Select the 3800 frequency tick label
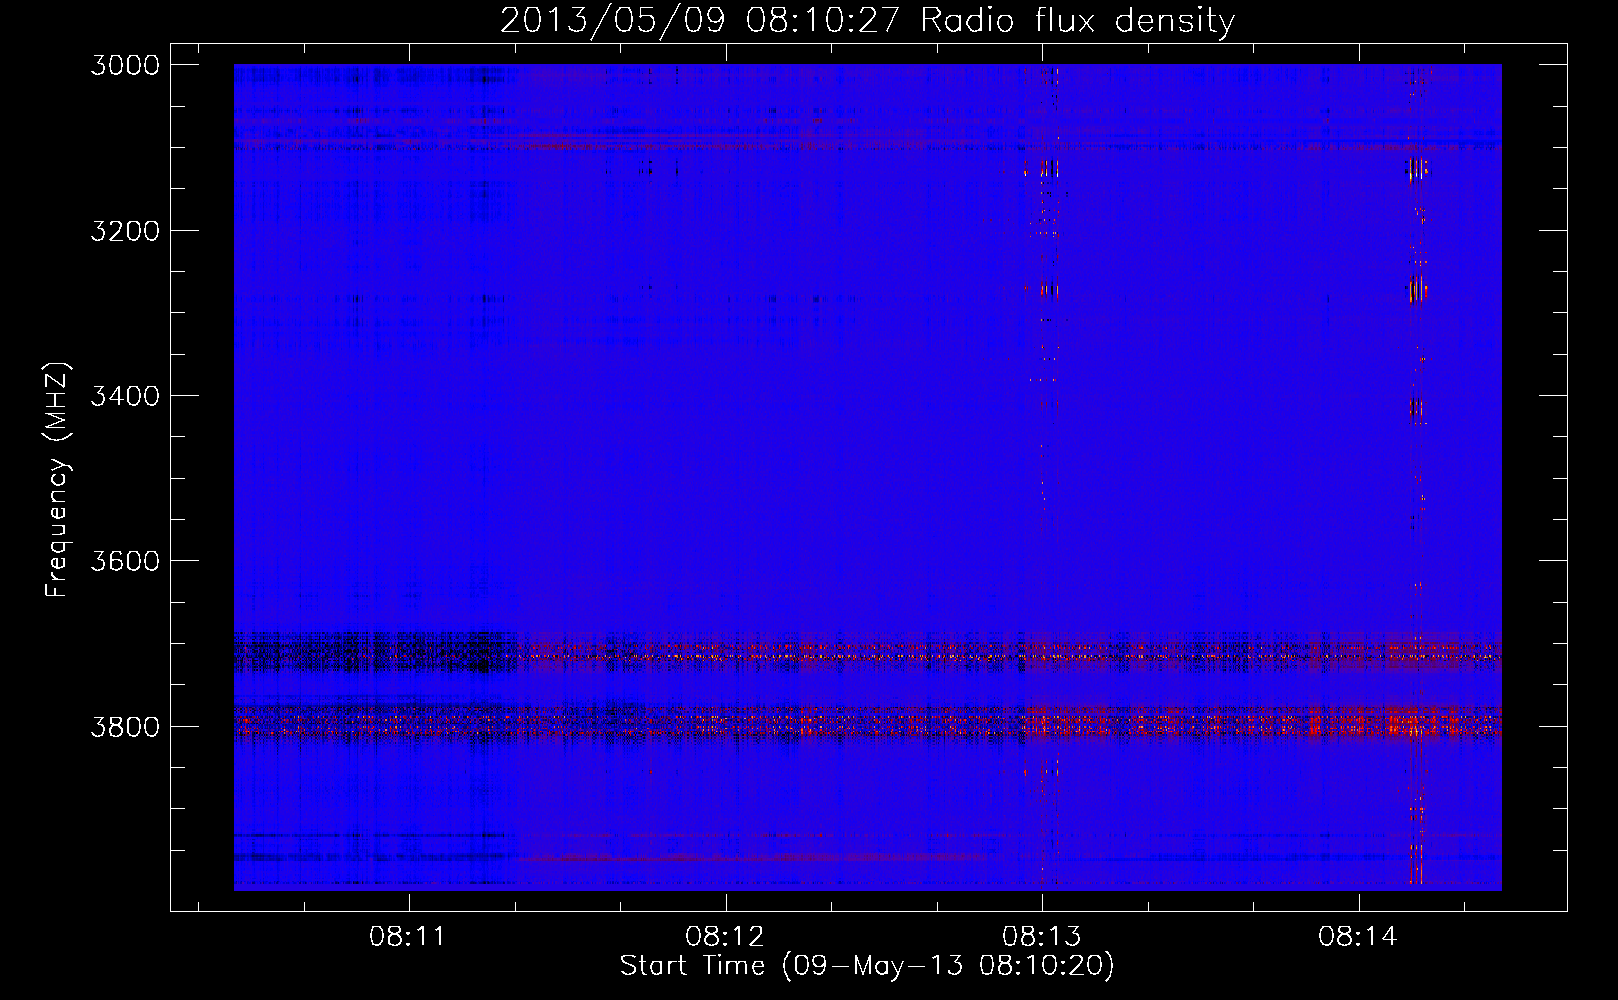The height and width of the screenshot is (1000, 1618). tap(125, 726)
